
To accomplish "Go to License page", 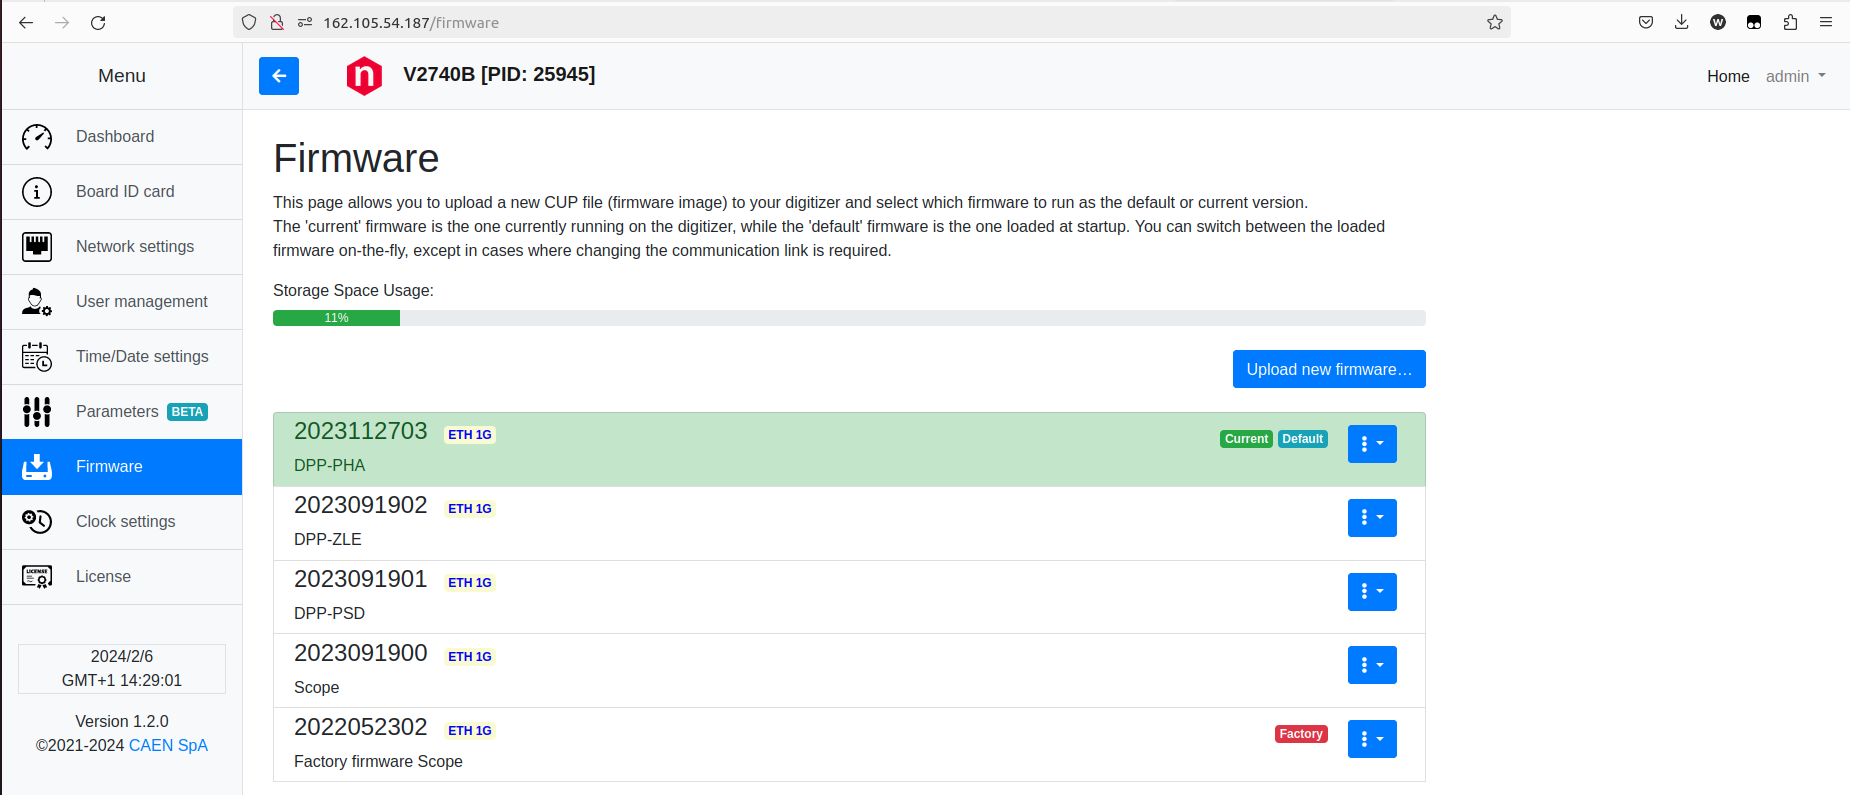I will pyautogui.click(x=122, y=577).
